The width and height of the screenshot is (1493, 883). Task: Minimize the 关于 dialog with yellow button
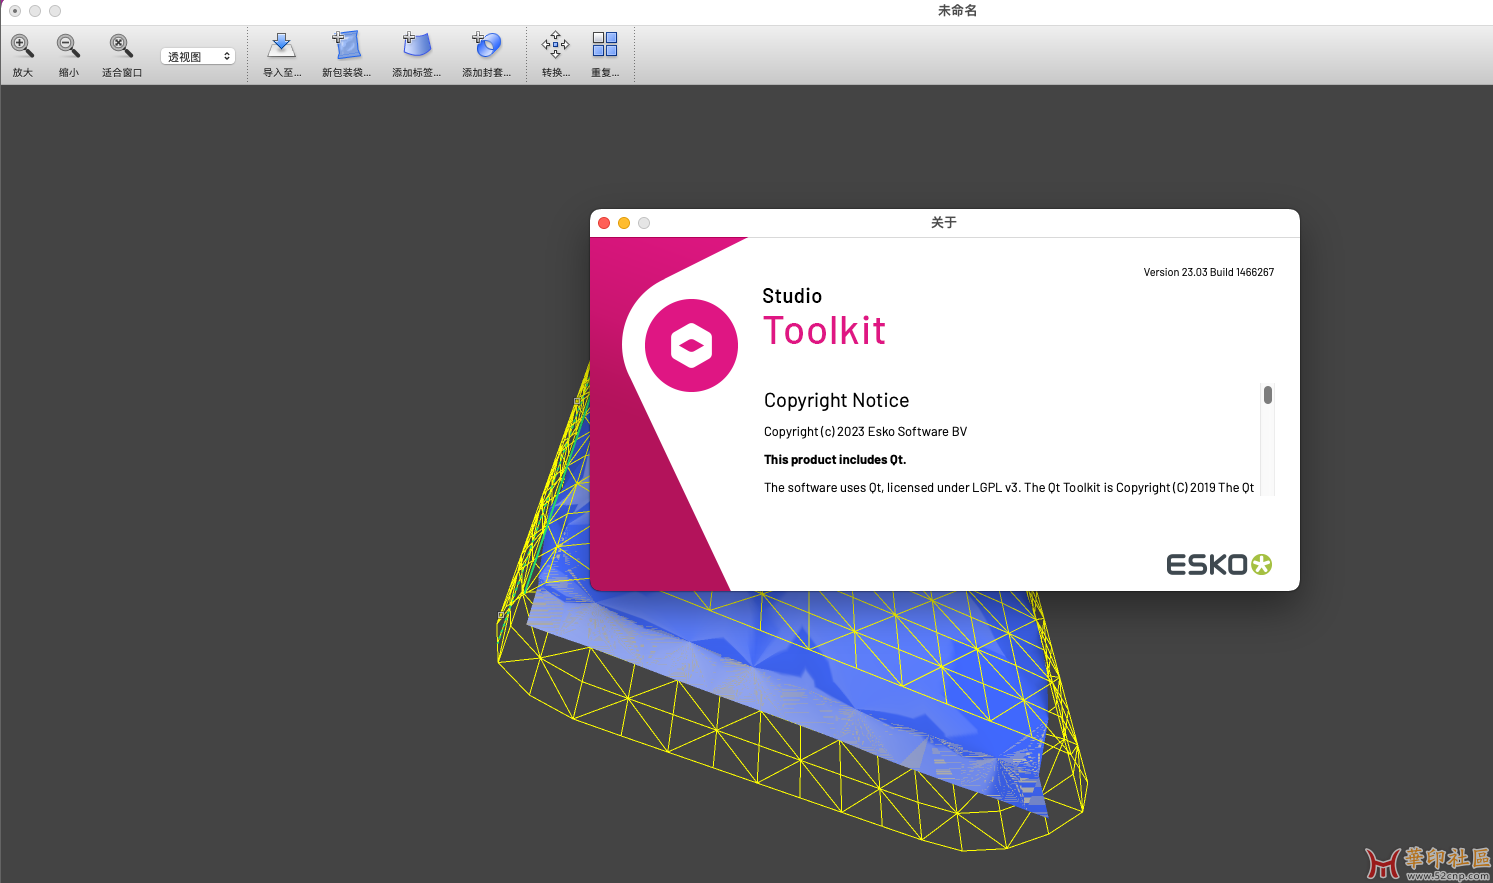point(624,223)
